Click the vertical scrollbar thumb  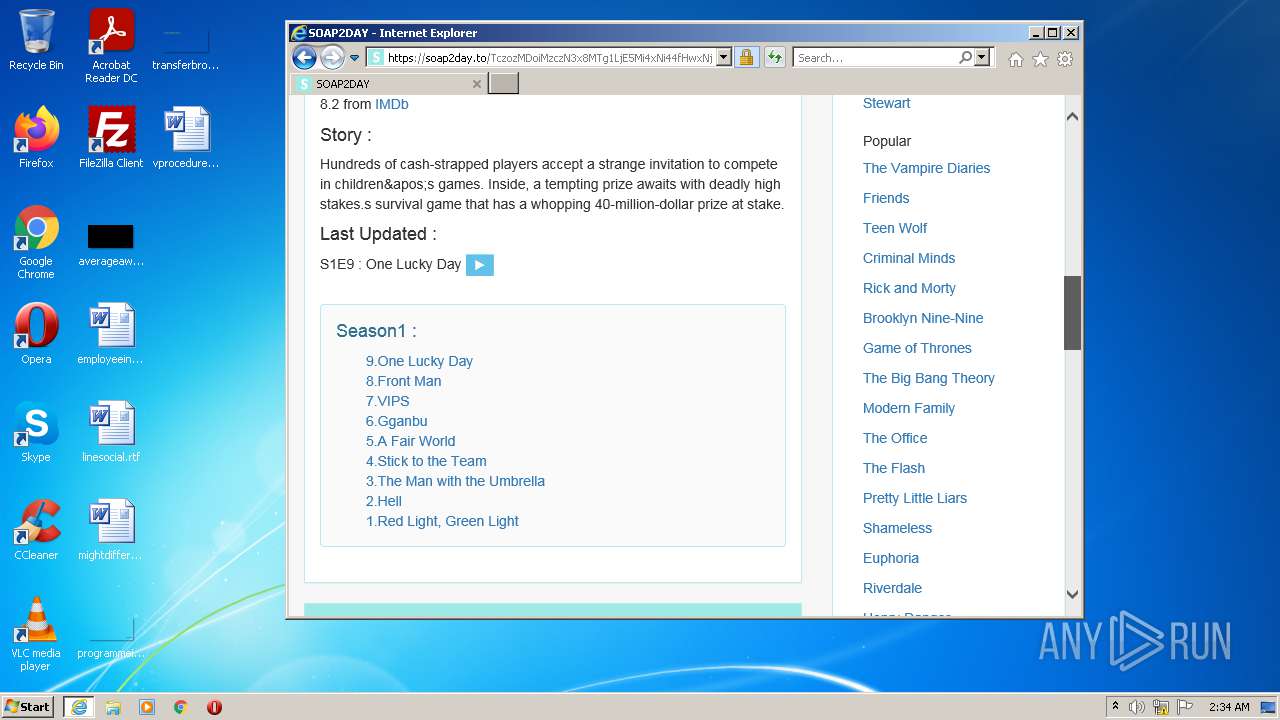tap(1072, 313)
